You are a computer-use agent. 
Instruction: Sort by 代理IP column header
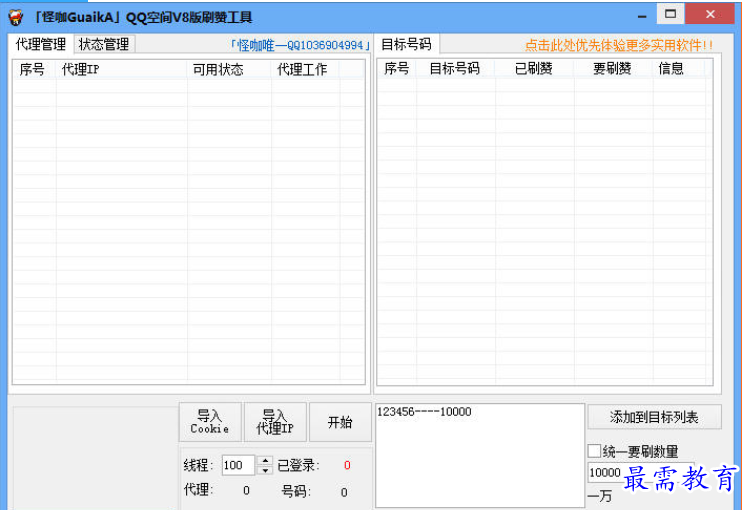tap(121, 69)
